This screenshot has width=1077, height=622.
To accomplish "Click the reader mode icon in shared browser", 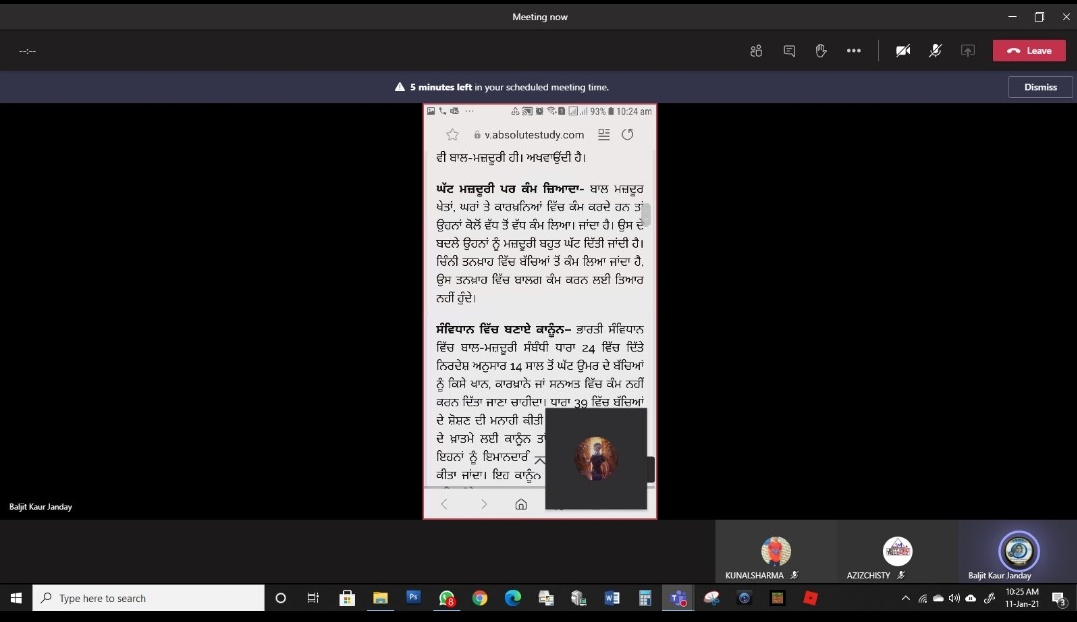I will point(604,135).
